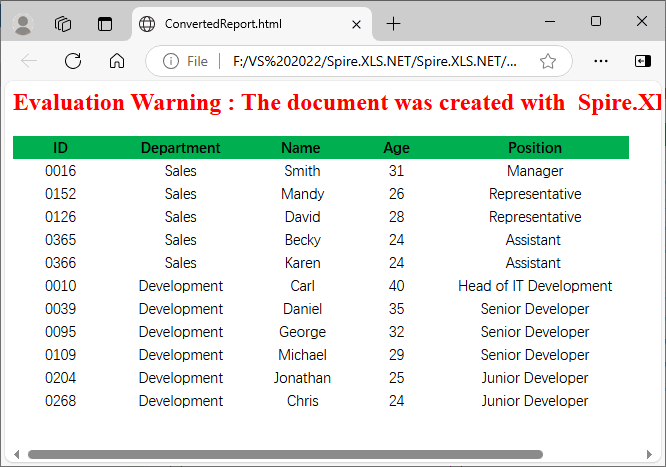Click the ID cell 0126

tap(60, 217)
